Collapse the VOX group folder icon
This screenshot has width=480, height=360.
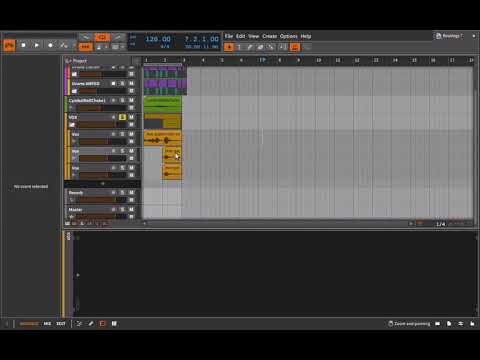72,125
